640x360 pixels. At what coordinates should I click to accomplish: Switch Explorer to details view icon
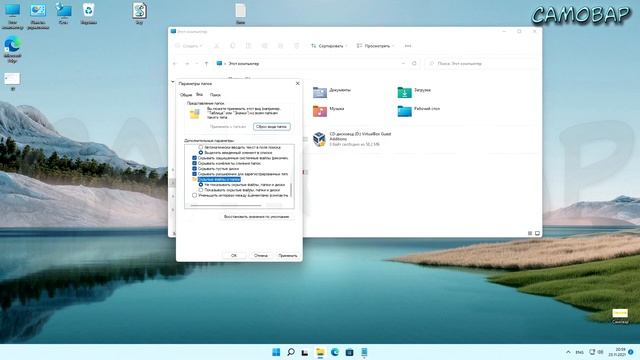[x=530, y=233]
